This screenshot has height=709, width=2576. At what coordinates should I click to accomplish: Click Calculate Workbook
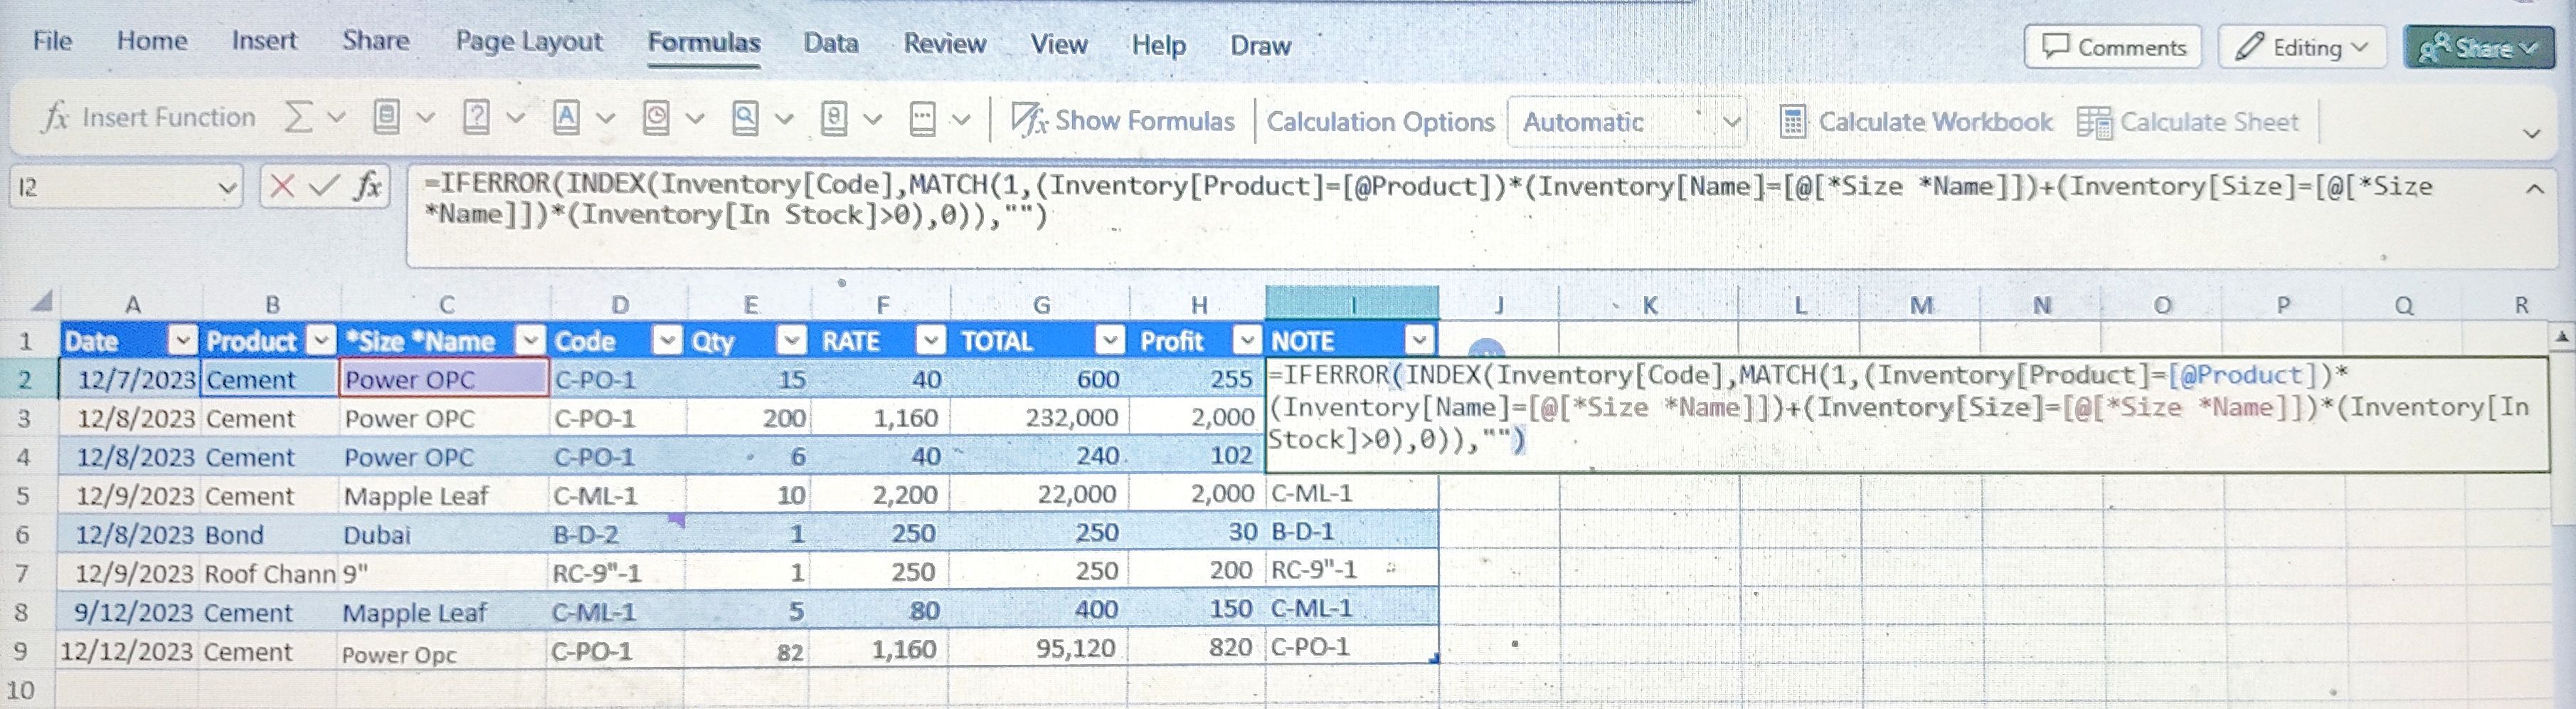pos(1916,122)
